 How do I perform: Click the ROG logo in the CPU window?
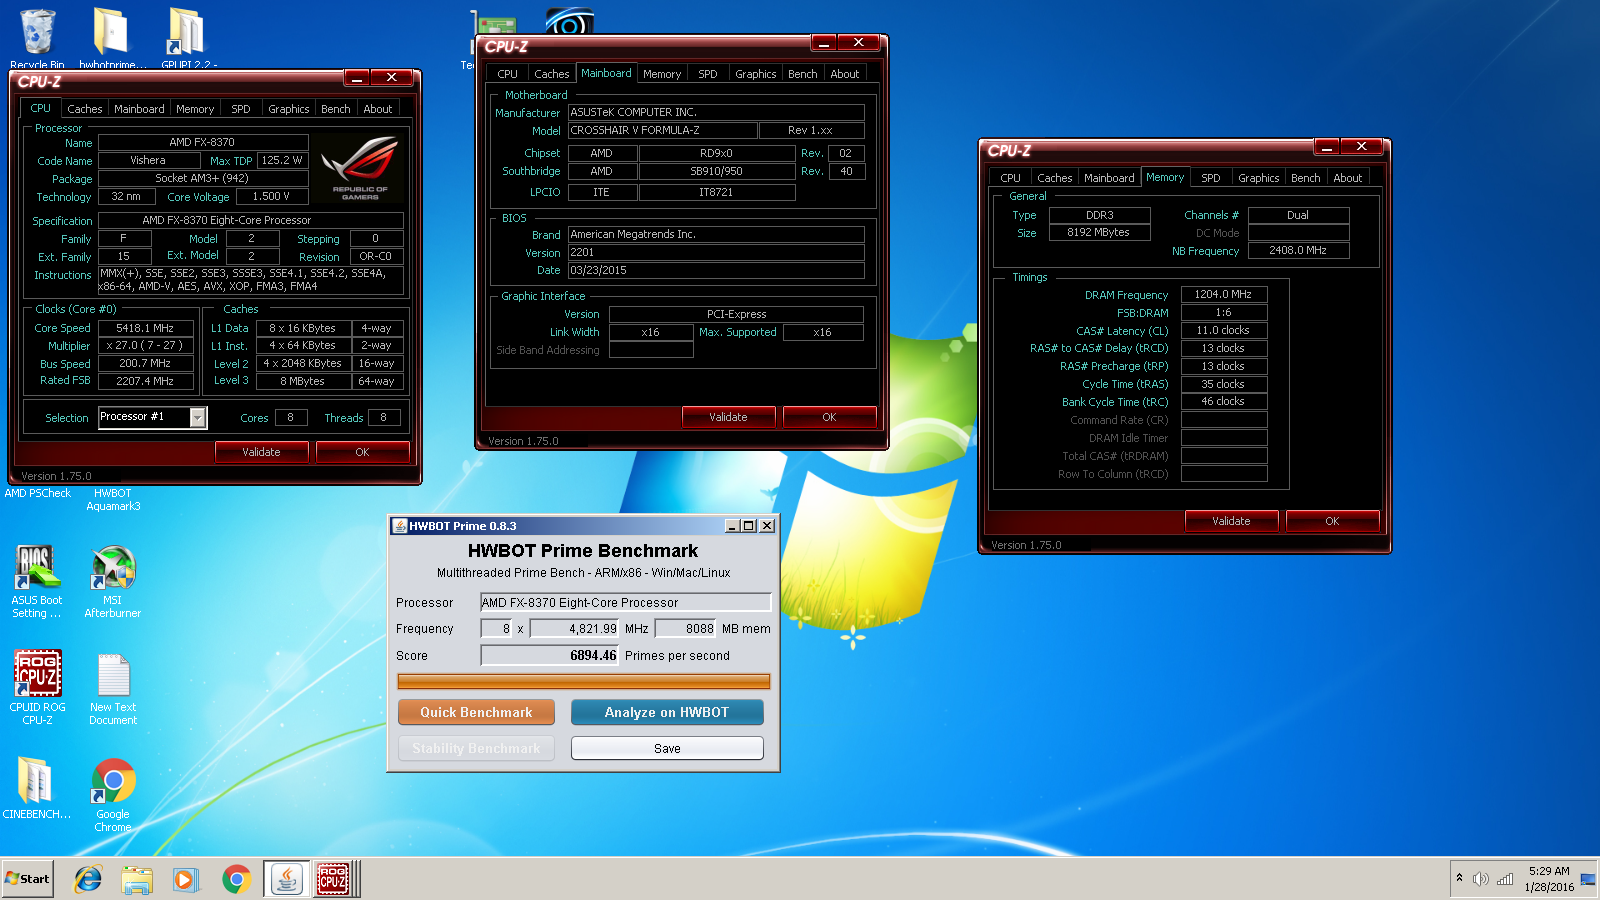360,168
